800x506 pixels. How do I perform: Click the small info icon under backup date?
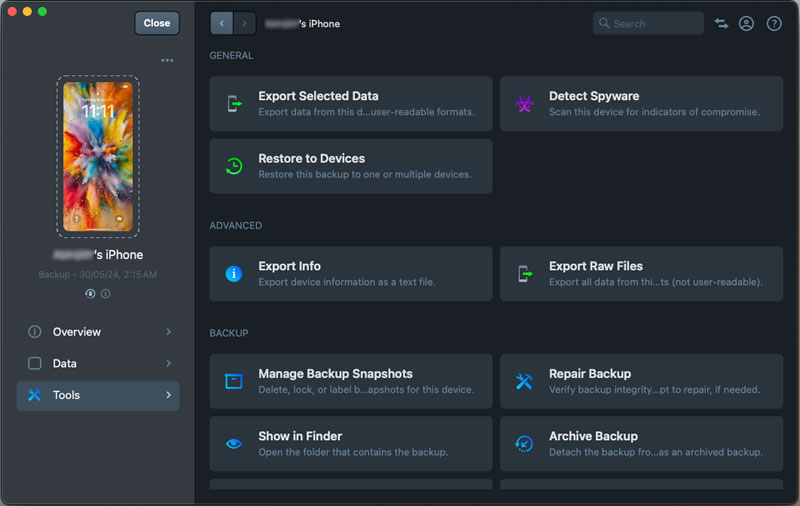tap(106, 293)
